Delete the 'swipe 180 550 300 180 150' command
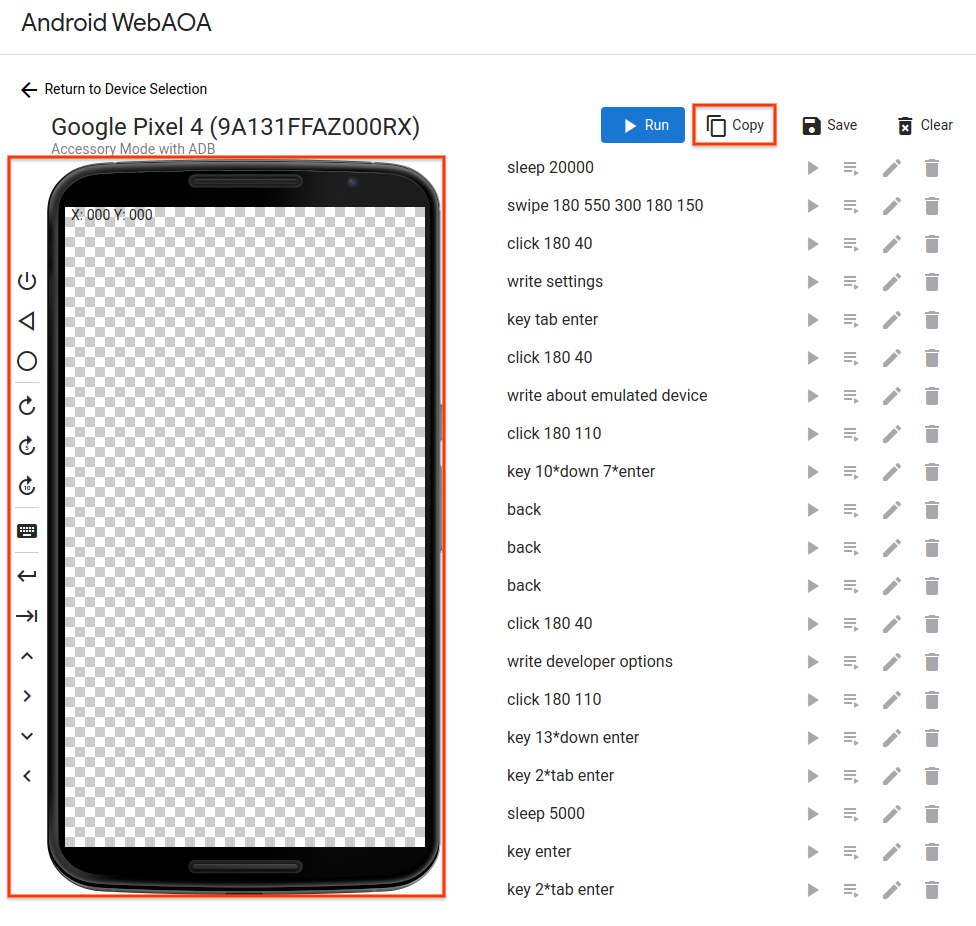Image resolution: width=976 pixels, height=926 pixels. [931, 206]
